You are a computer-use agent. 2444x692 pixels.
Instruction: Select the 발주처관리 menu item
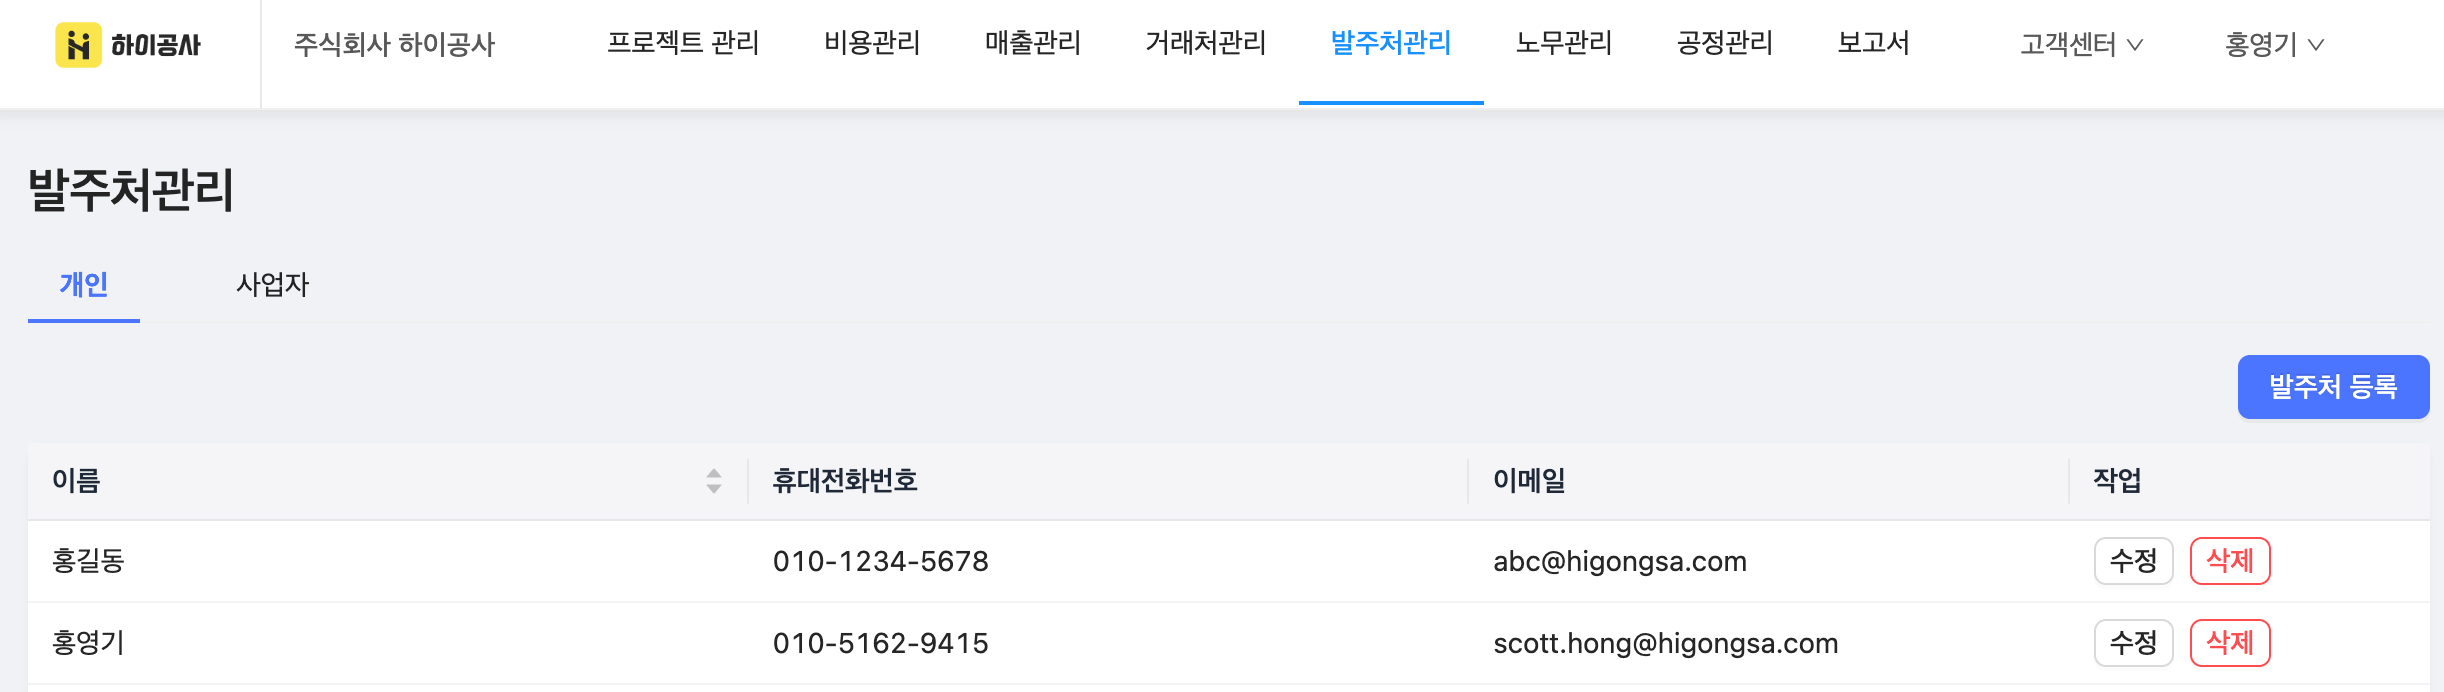point(1391,43)
